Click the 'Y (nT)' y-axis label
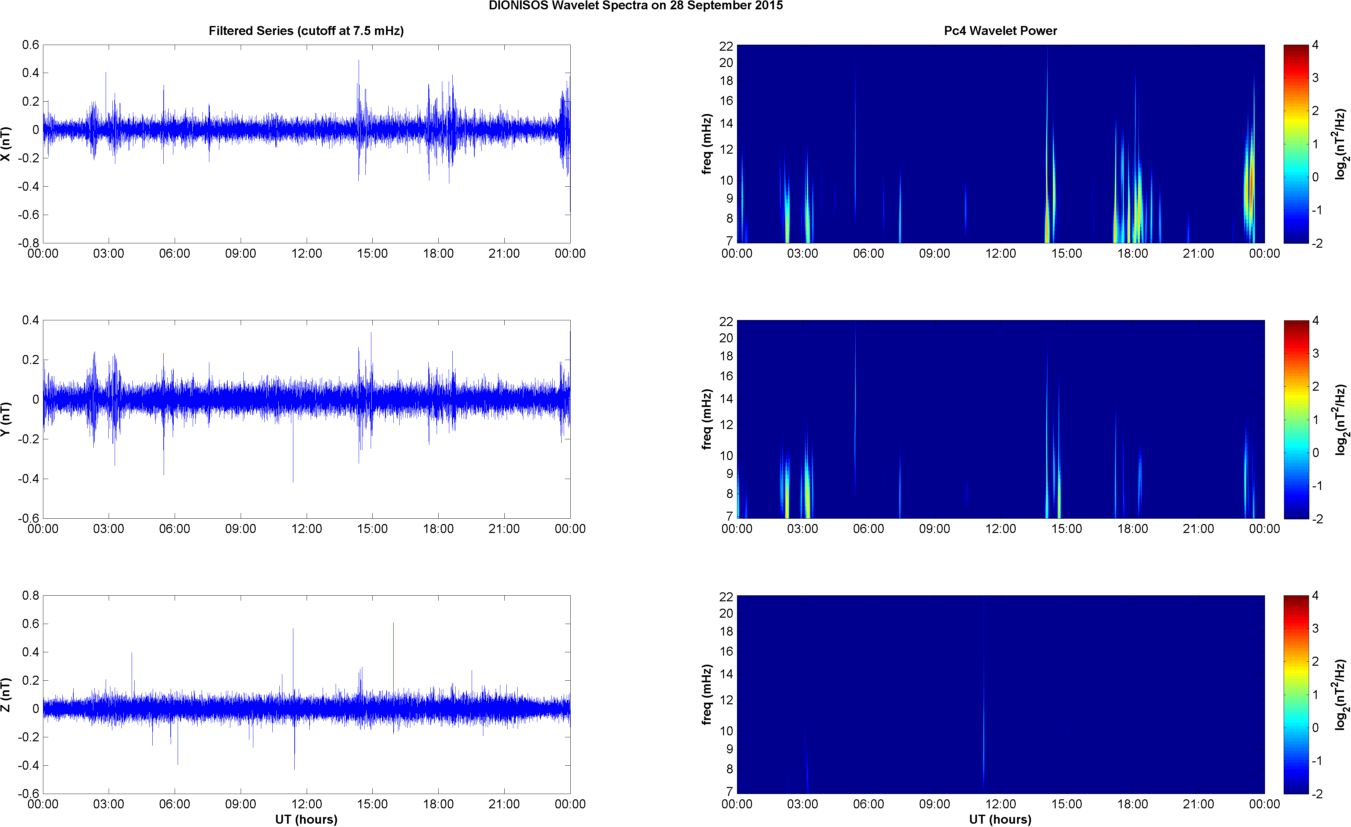This screenshot has height=827, width=1351. 7,419
